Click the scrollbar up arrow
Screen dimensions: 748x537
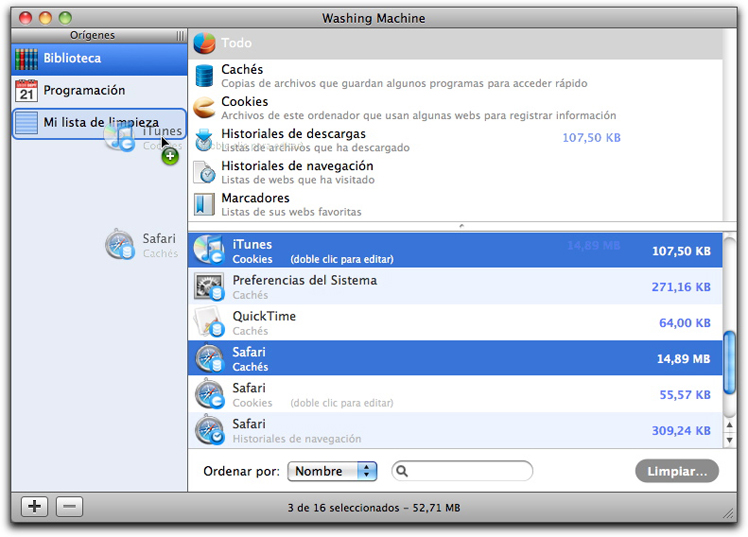(729, 425)
